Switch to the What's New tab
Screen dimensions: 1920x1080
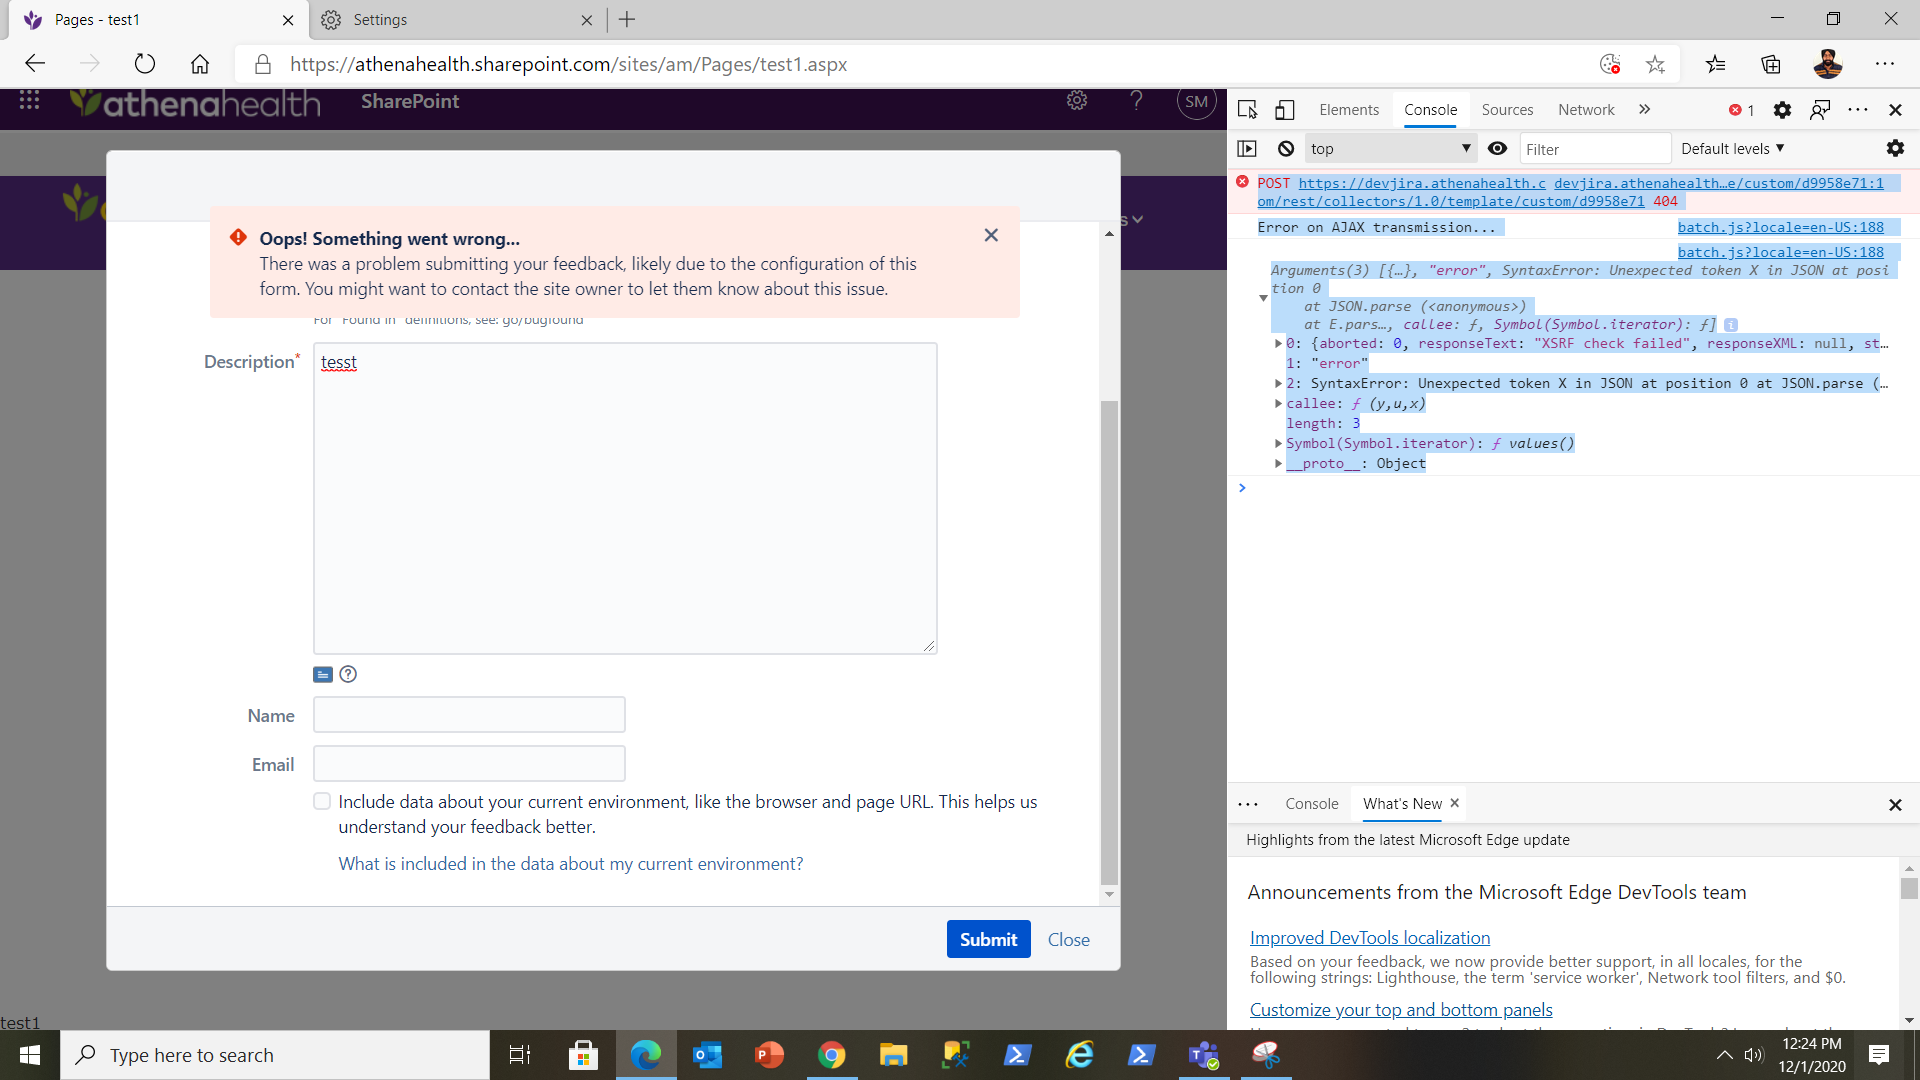pyautogui.click(x=1401, y=803)
